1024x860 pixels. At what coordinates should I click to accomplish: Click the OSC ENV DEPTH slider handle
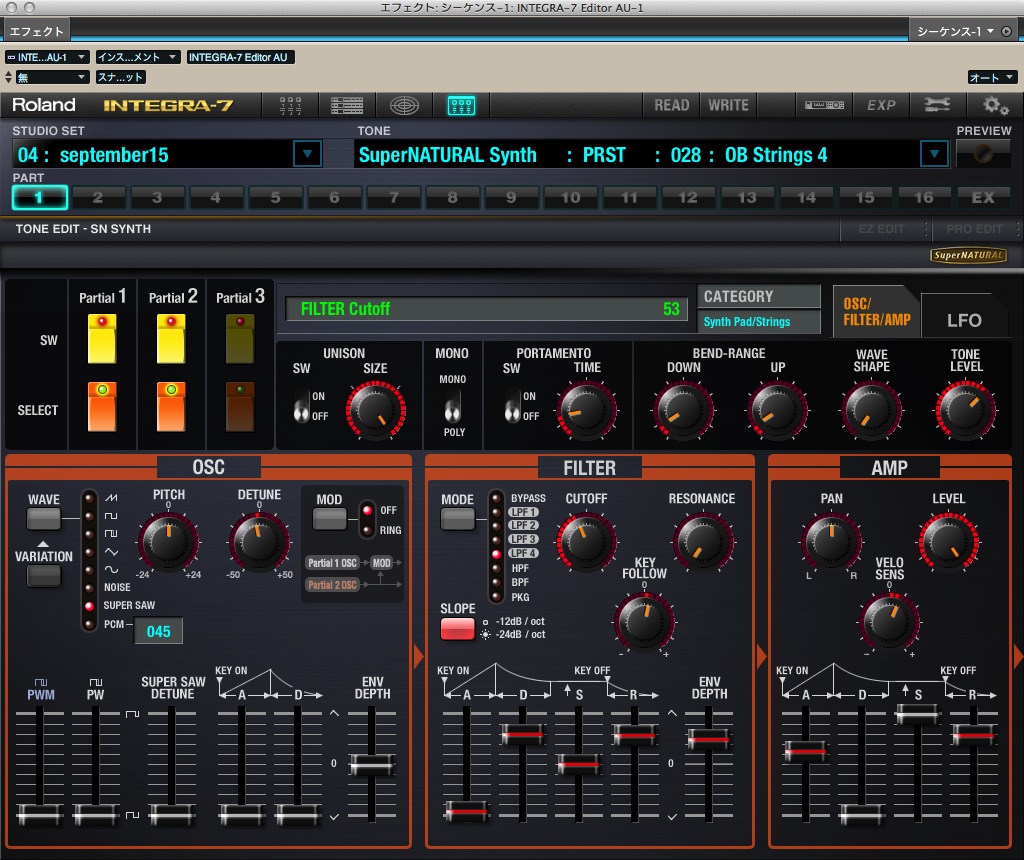(372, 765)
